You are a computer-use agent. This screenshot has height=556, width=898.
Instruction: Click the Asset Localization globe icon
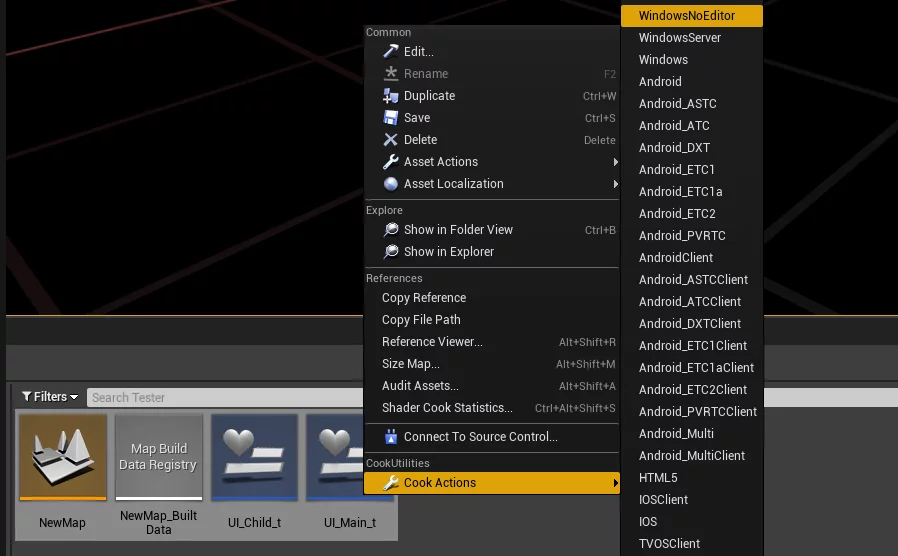pyautogui.click(x=391, y=184)
